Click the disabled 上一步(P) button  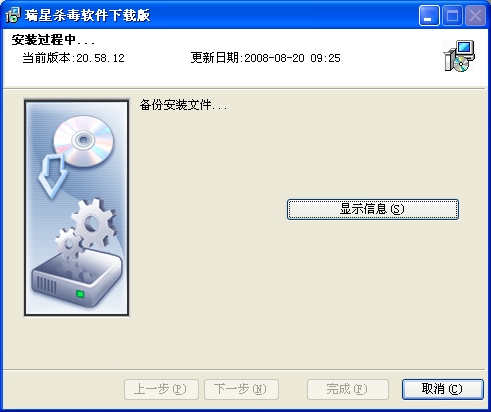click(x=161, y=389)
